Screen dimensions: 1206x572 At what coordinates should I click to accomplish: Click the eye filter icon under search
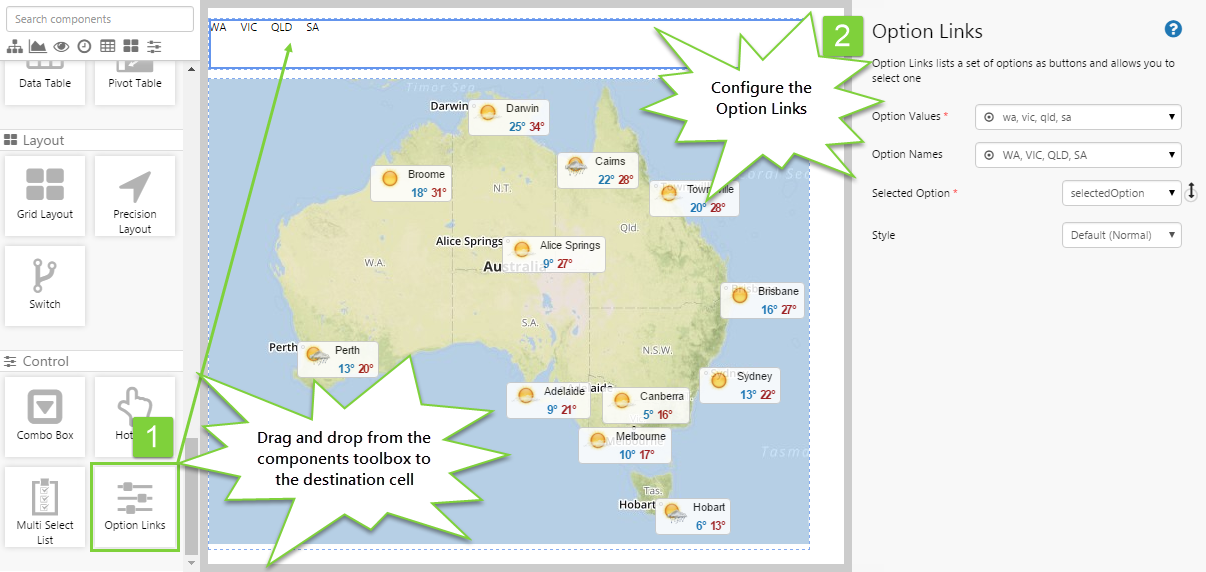pyautogui.click(x=61, y=46)
